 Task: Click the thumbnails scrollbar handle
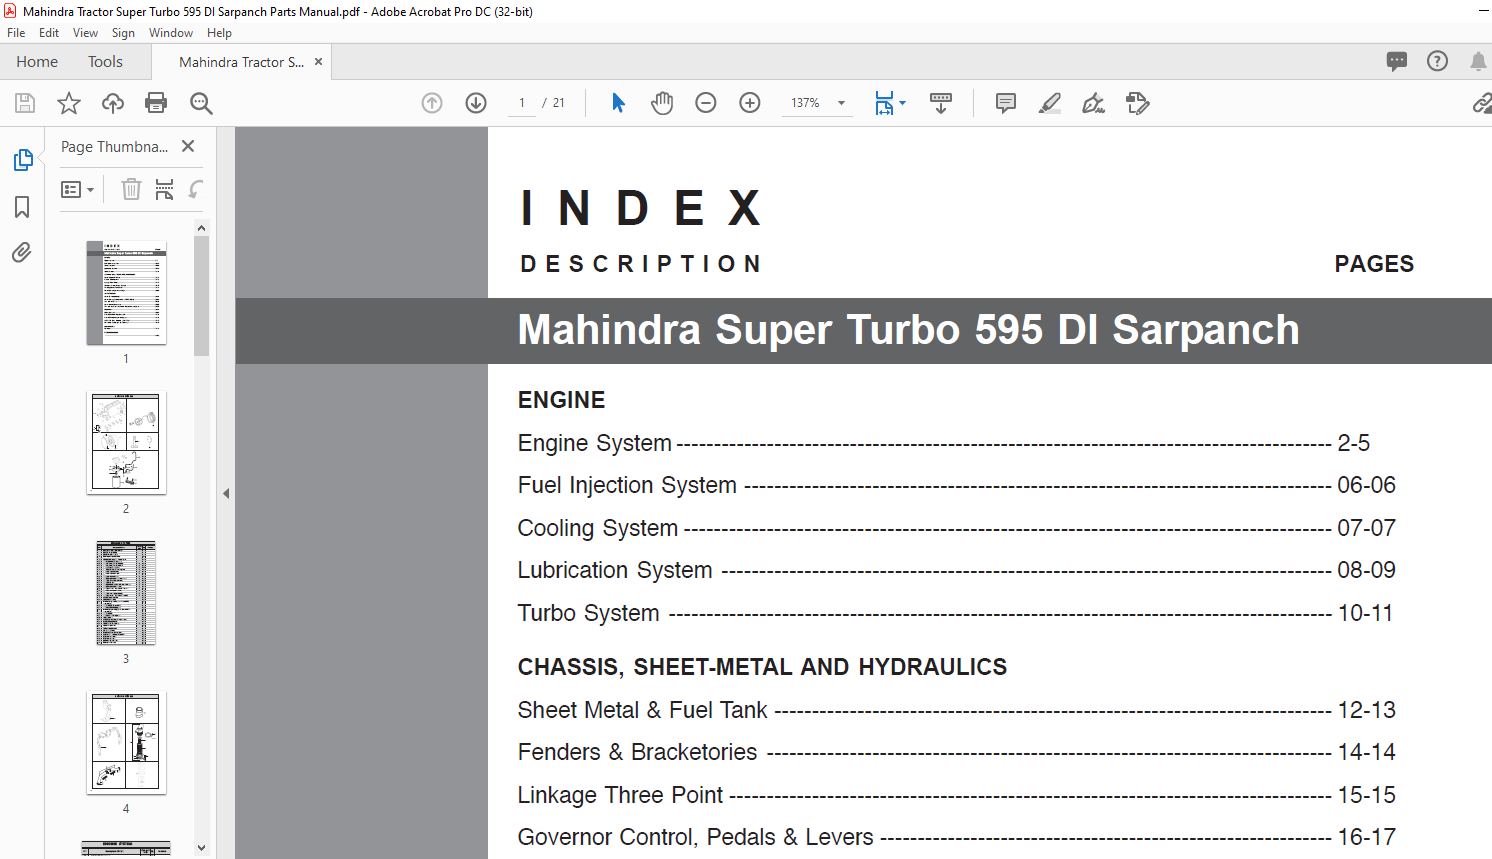201,296
